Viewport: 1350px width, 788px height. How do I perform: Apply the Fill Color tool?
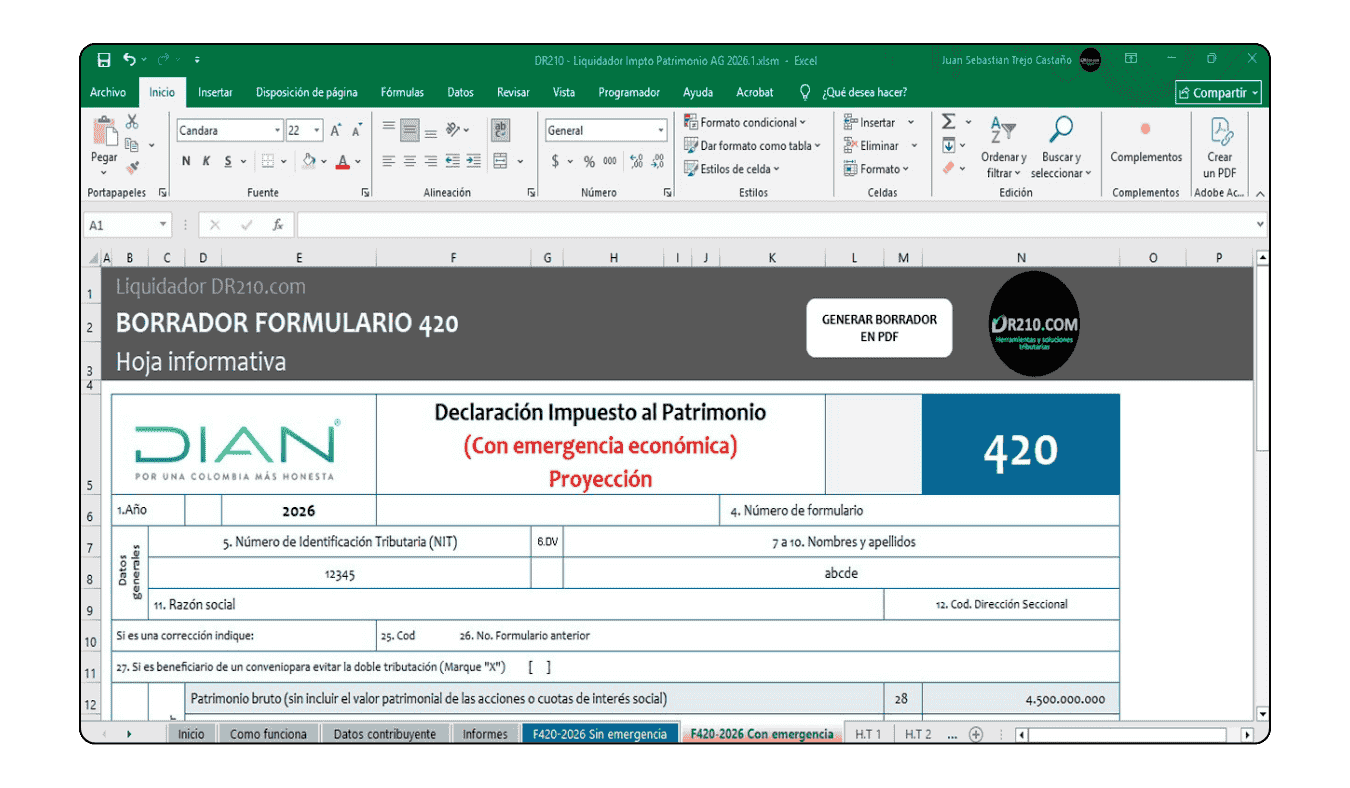coord(308,161)
